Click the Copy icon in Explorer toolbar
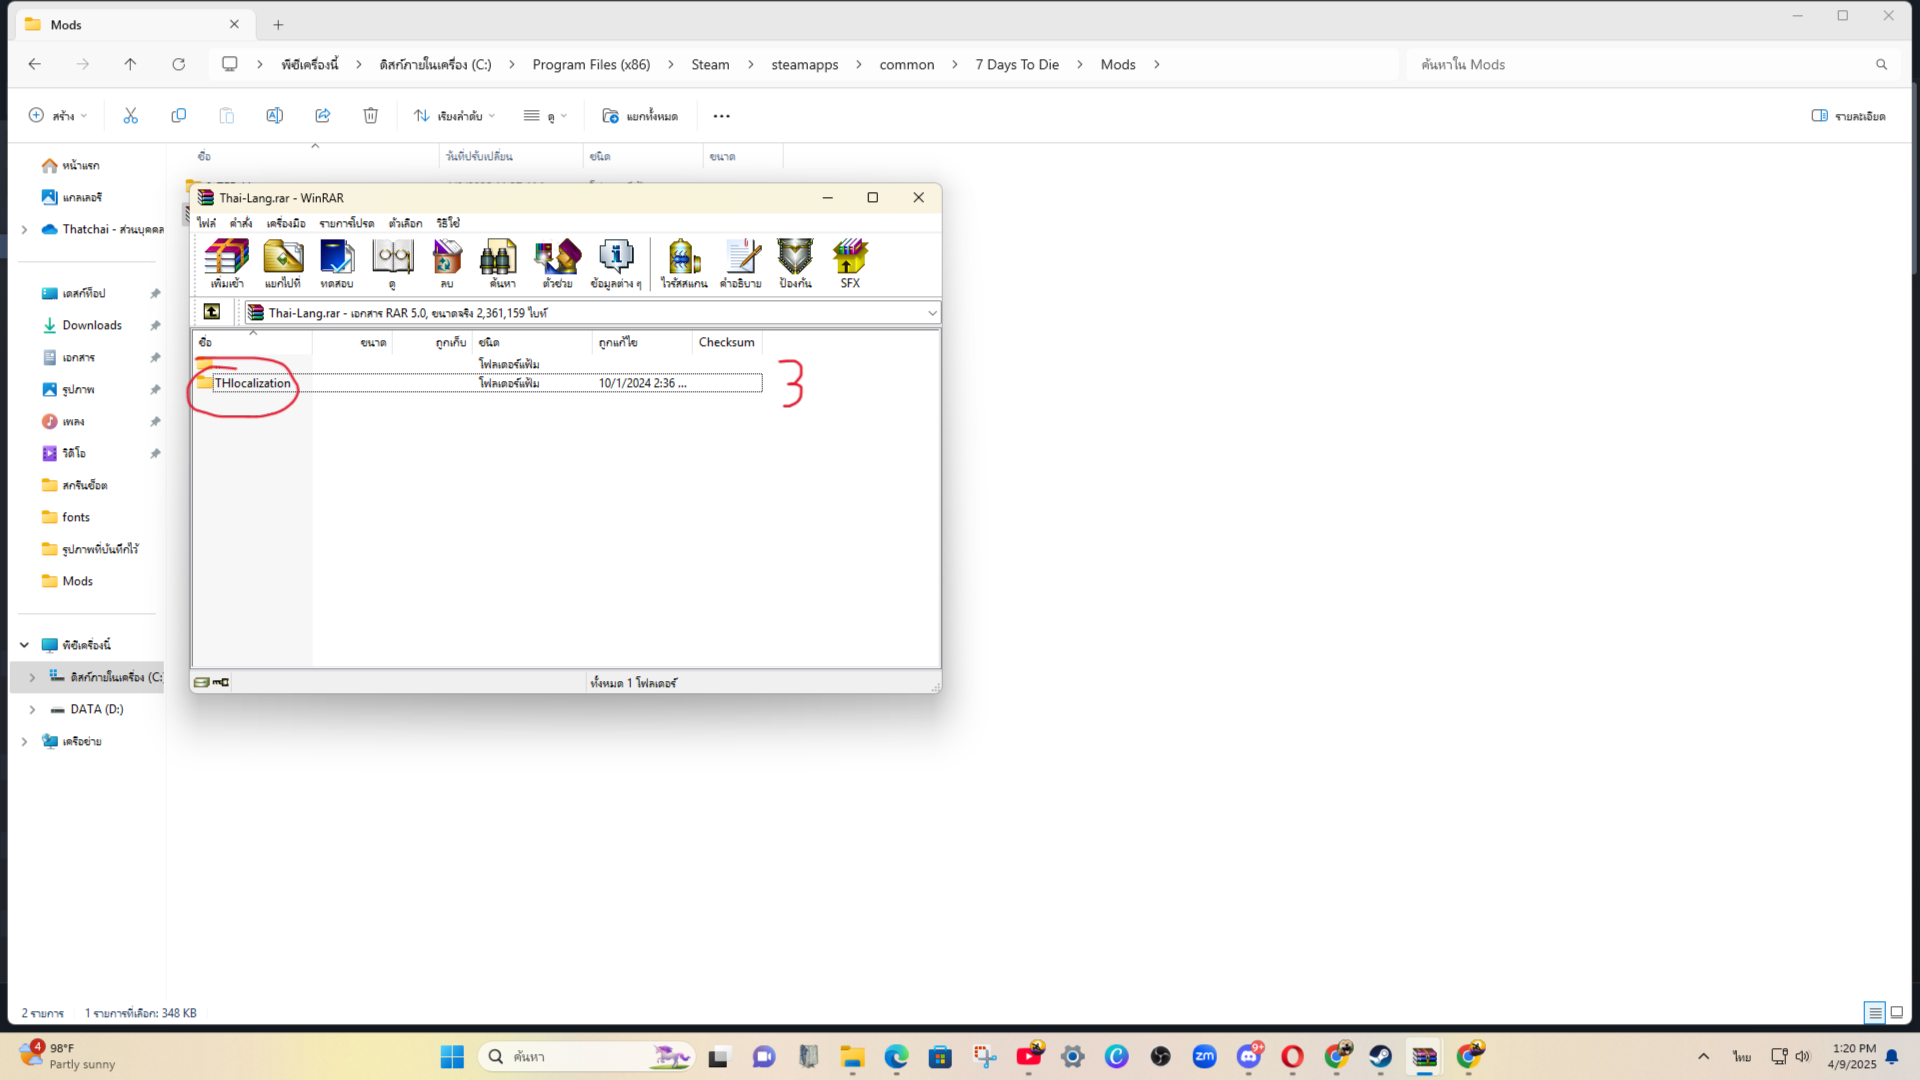The image size is (1920, 1080). tap(178, 116)
